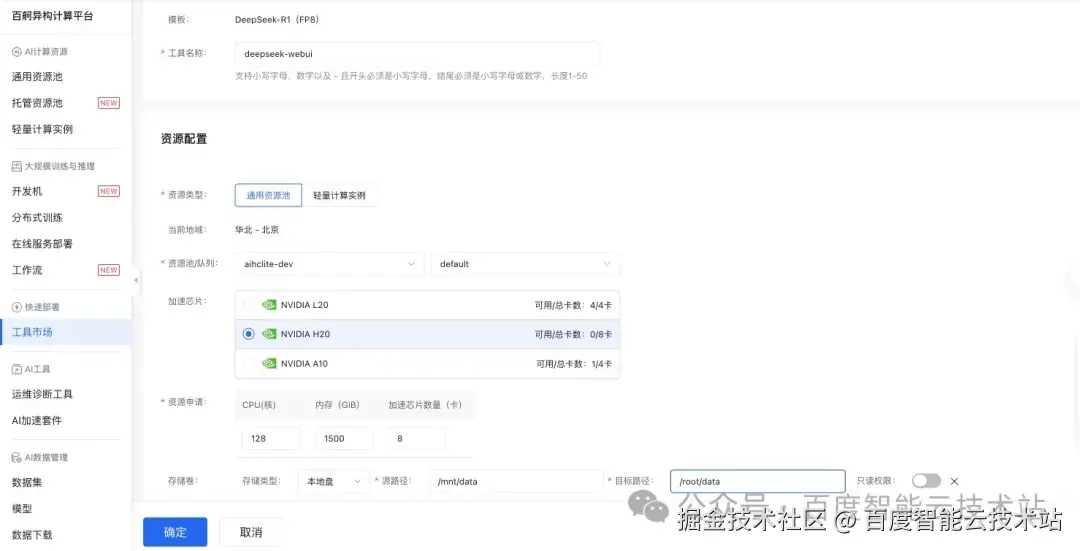The width and height of the screenshot is (1080, 551).
Task: Open 在线服务部署 in sidebar
Action: (42, 243)
